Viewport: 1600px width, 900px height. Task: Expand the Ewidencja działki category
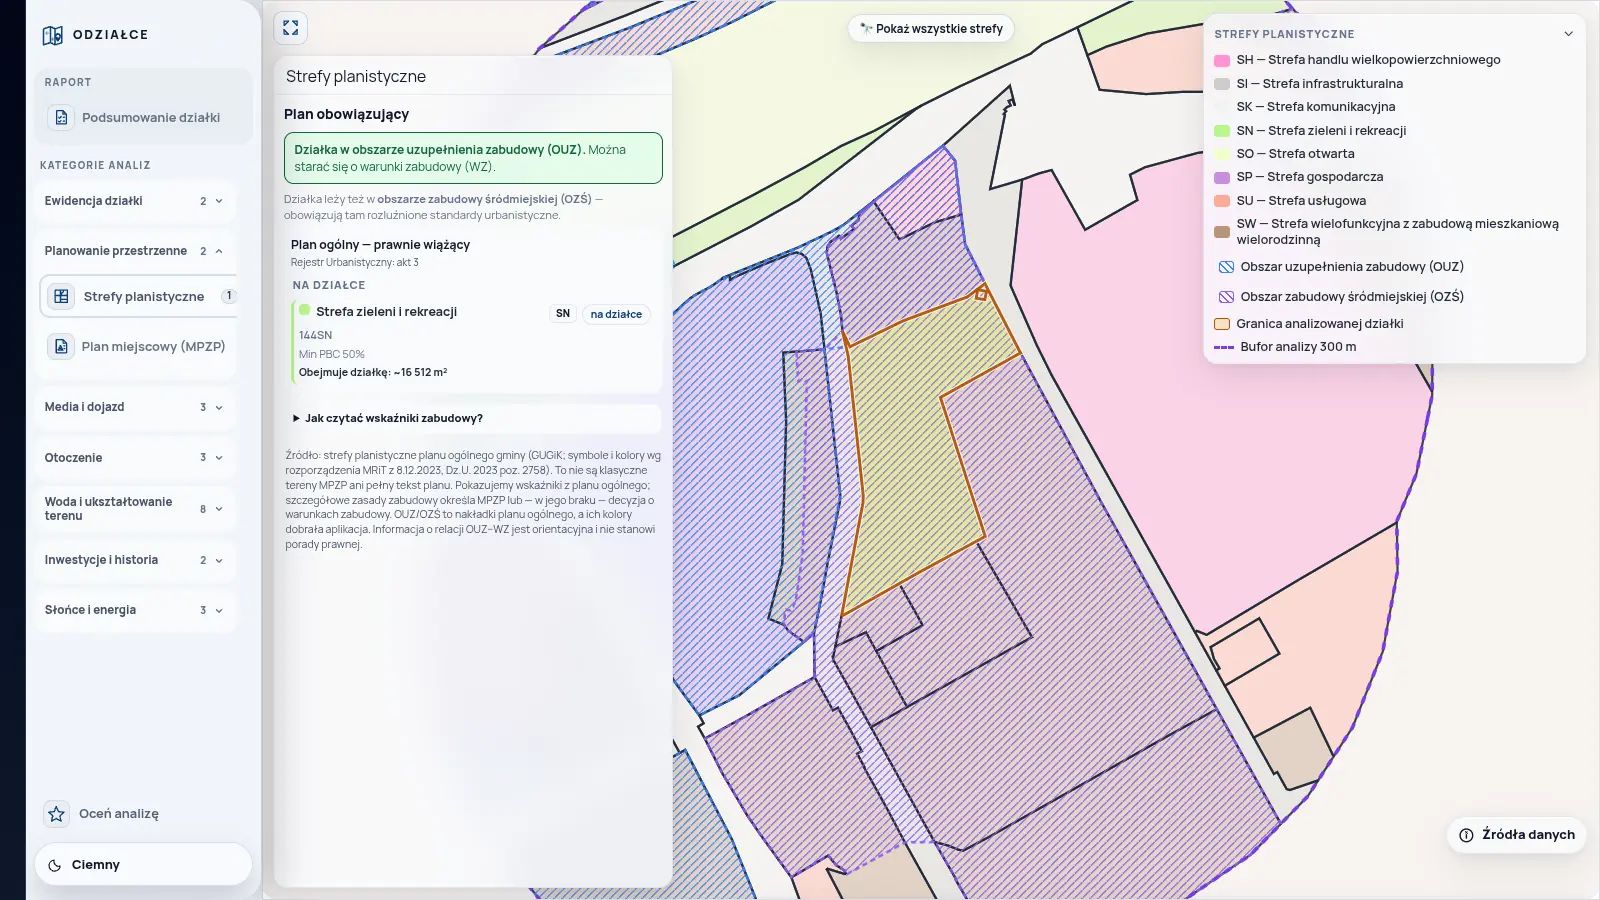pos(136,201)
